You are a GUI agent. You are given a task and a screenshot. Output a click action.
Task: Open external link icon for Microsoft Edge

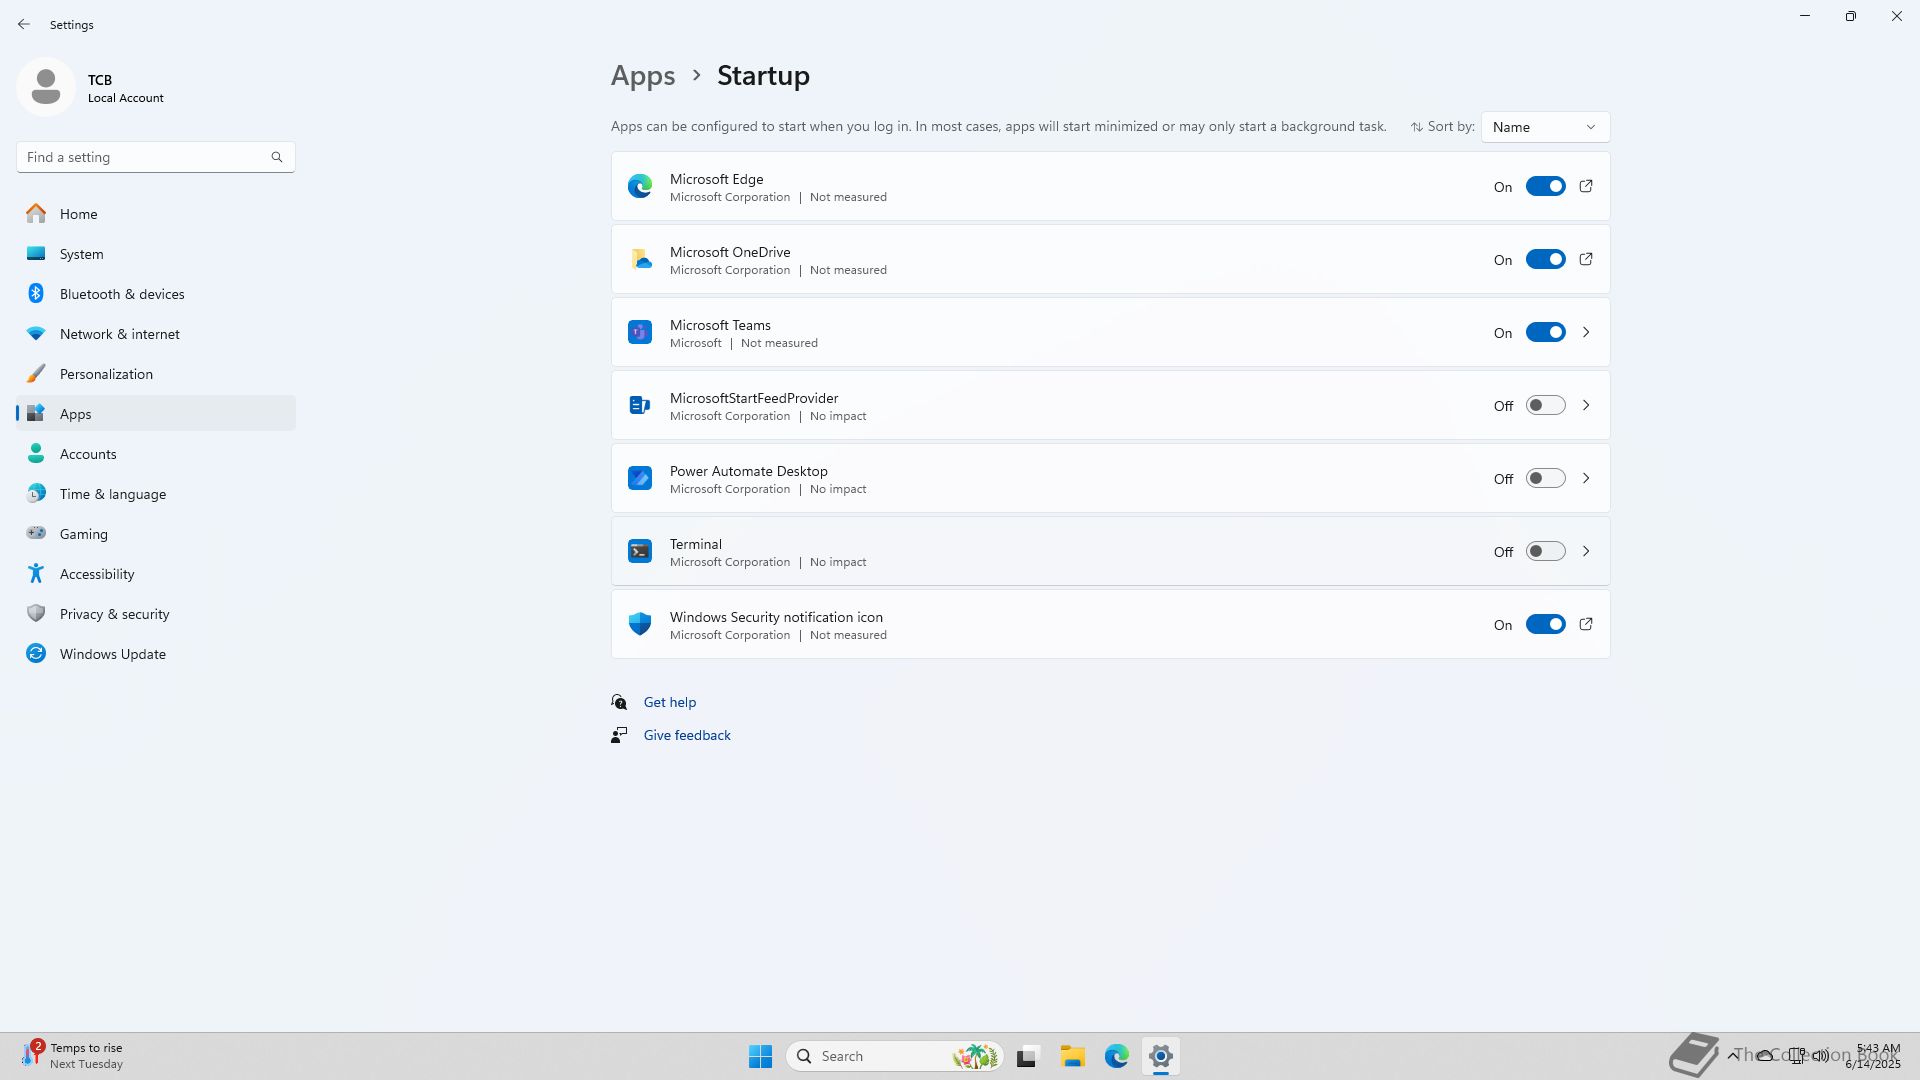1586,186
